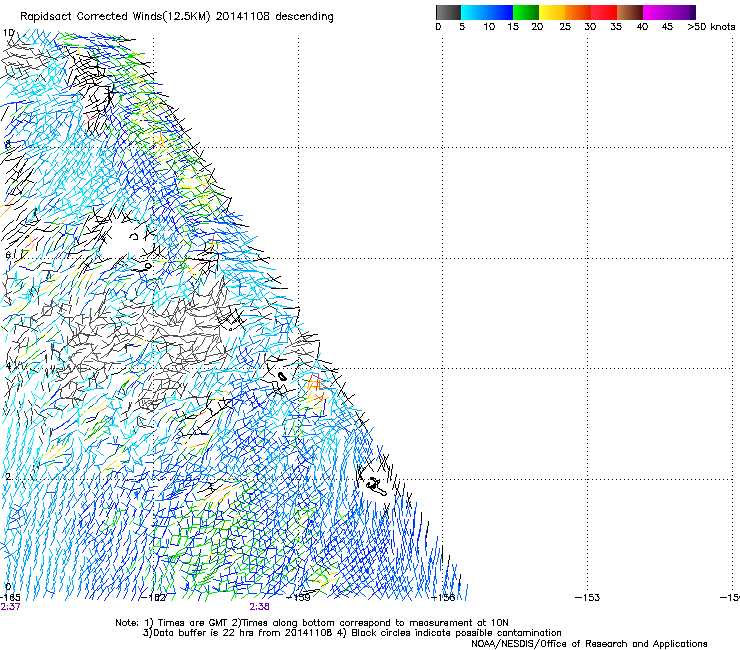This screenshot has height=650, width=740.
Task: Click the magenta 40-45 knots color segment
Action: (656, 12)
